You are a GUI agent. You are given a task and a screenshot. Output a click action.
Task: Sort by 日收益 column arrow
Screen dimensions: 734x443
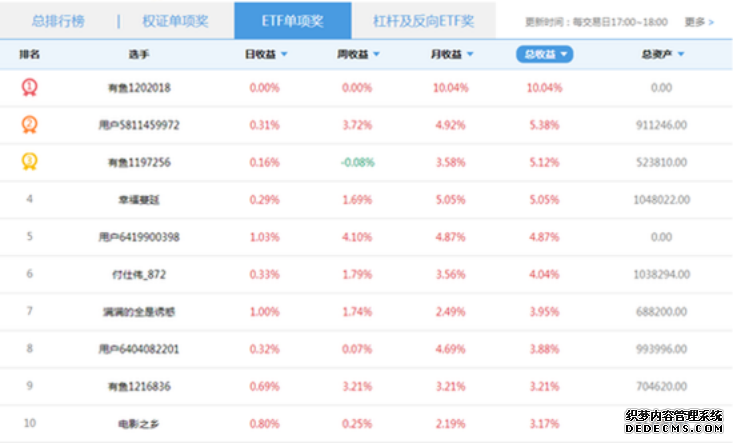point(284,54)
